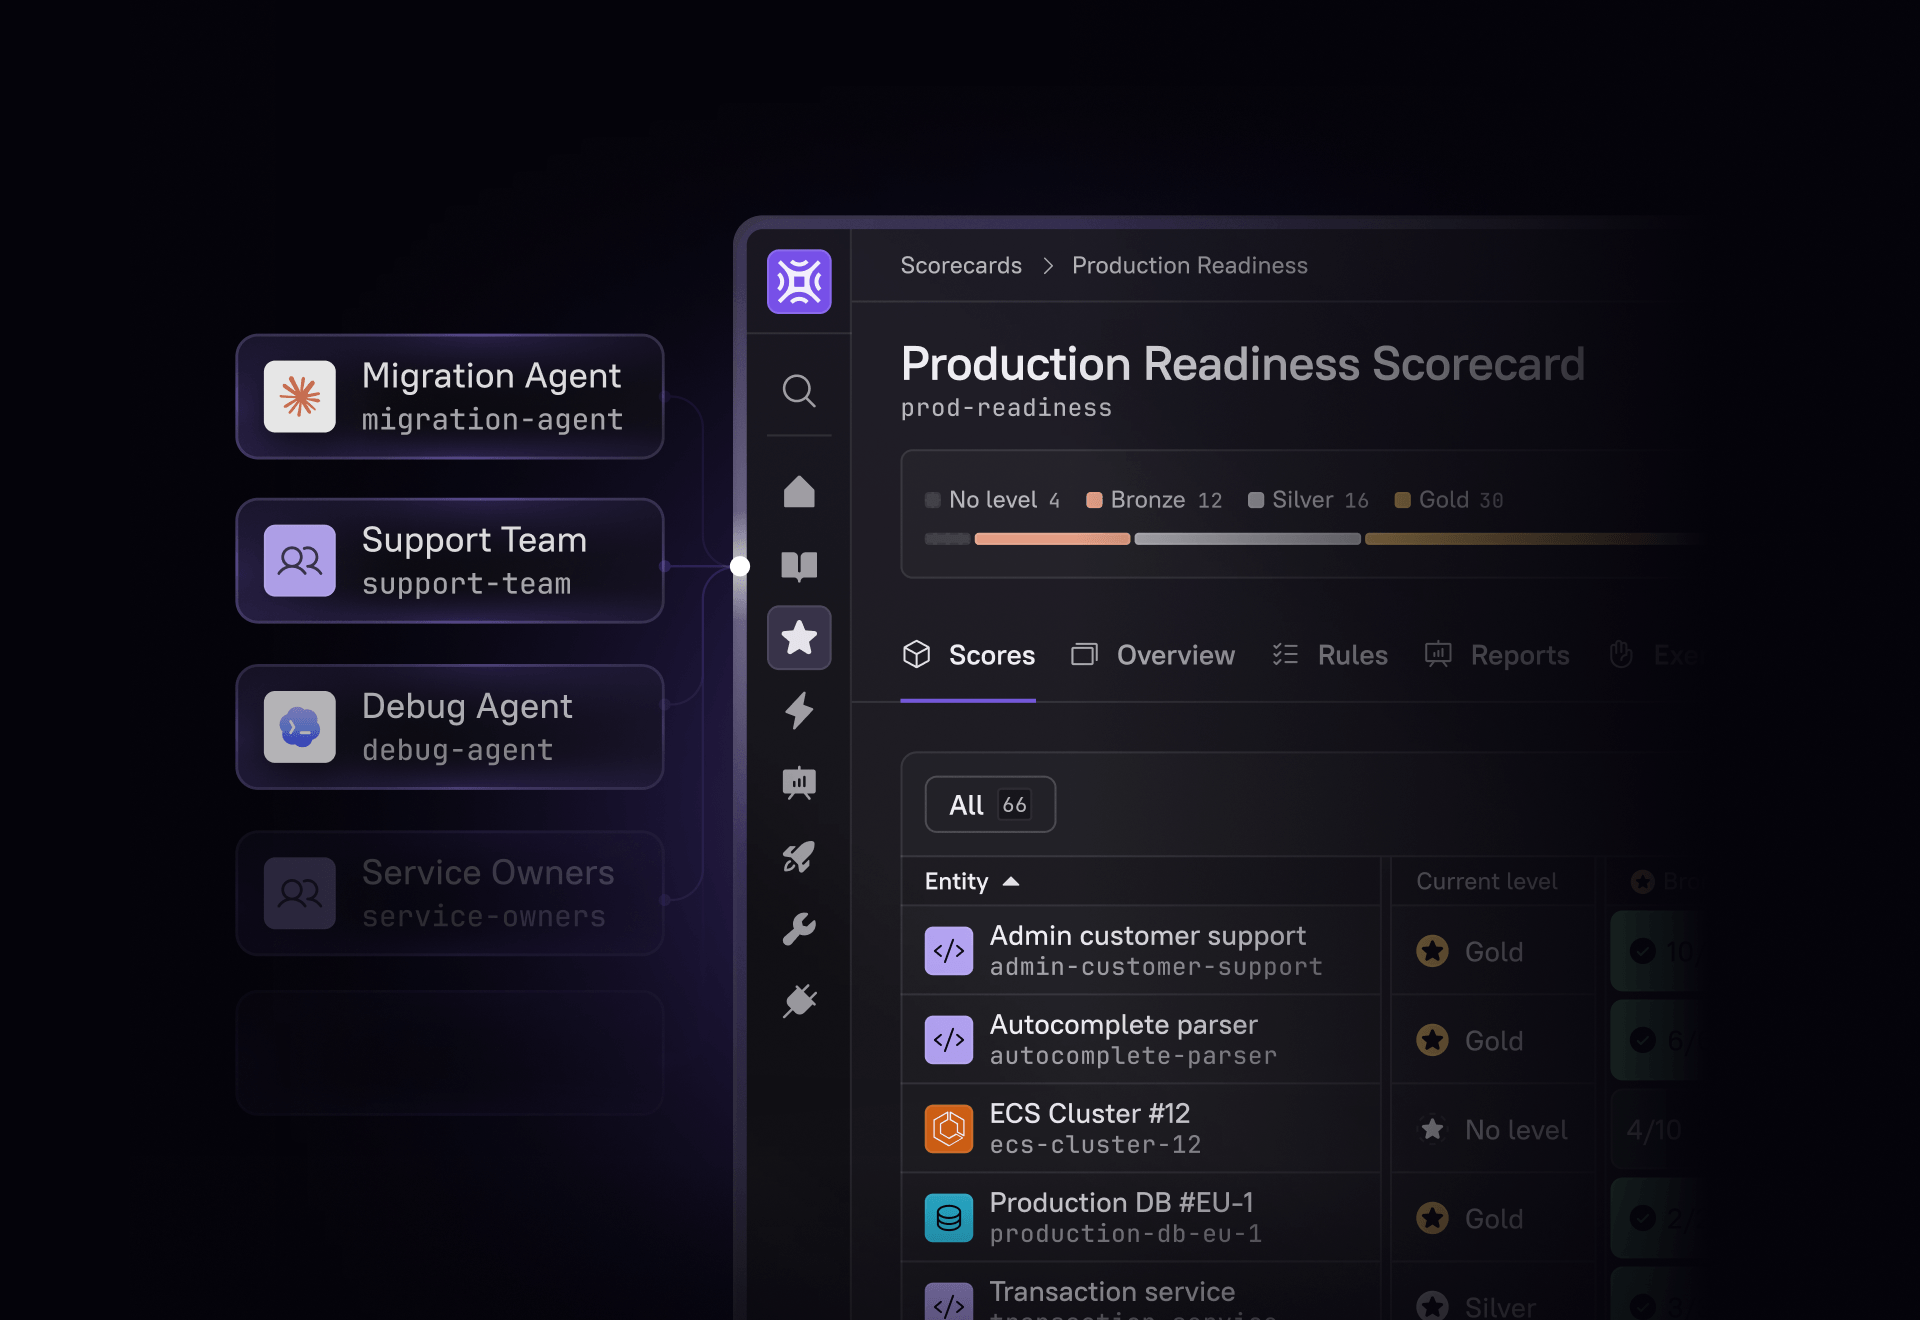Click the Gold star badge for Autocomplete parser
This screenshot has height=1320, width=1920.
coord(1432,1040)
